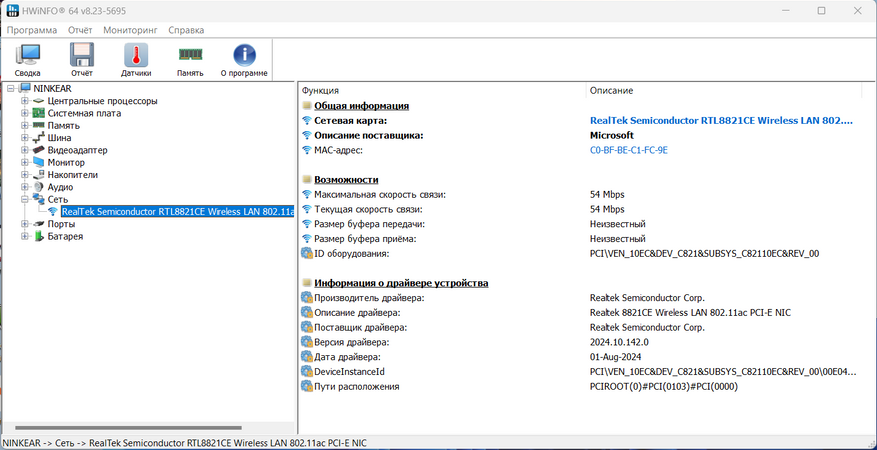Open the Сводка summary toolbar icon
Viewport: 877px width, 450px height.
tap(27, 60)
